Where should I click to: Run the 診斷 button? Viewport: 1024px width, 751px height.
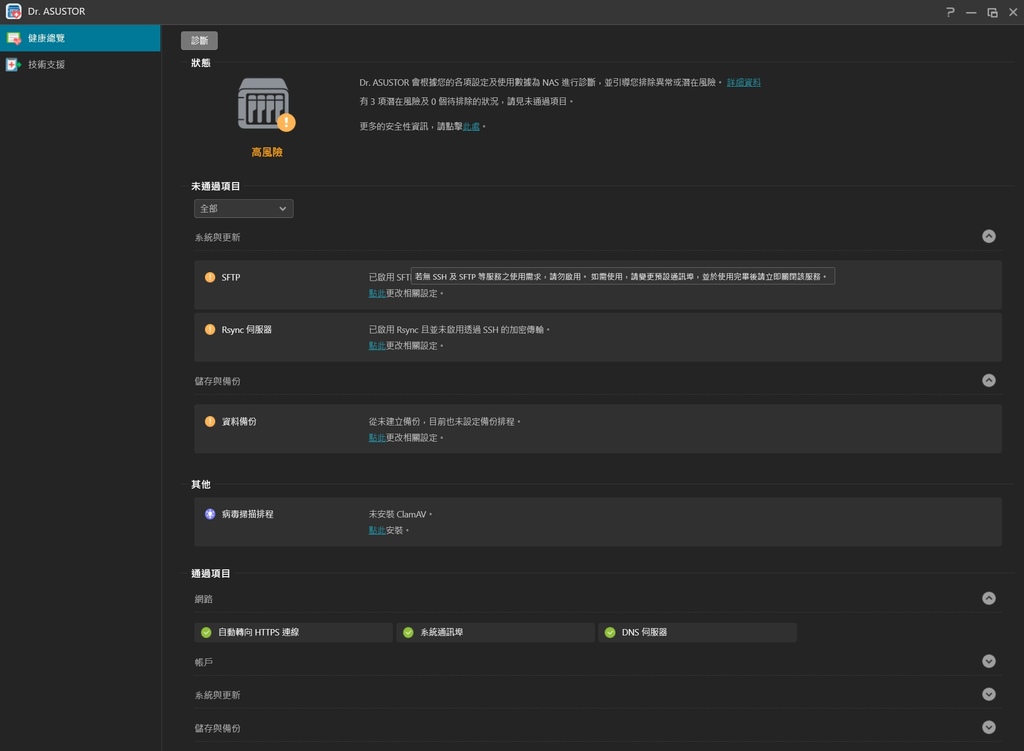point(199,40)
